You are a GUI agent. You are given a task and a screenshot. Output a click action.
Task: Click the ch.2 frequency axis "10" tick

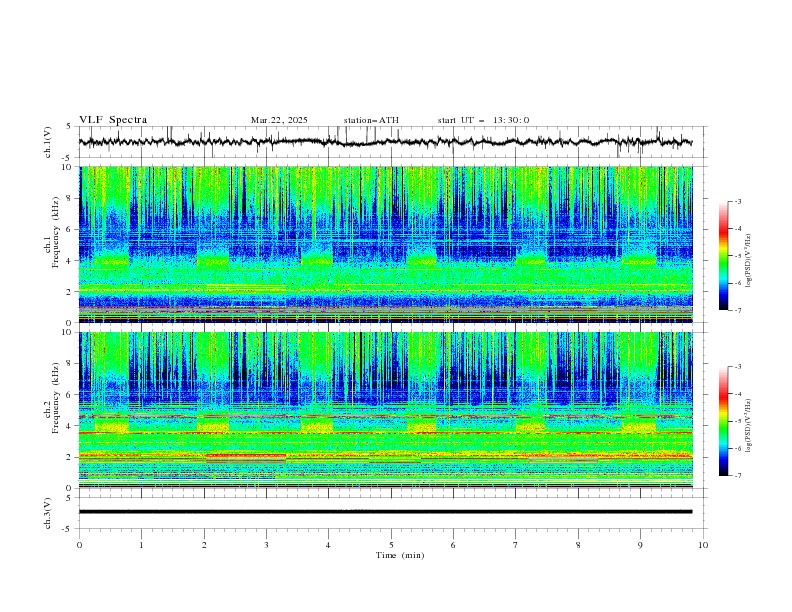point(69,332)
